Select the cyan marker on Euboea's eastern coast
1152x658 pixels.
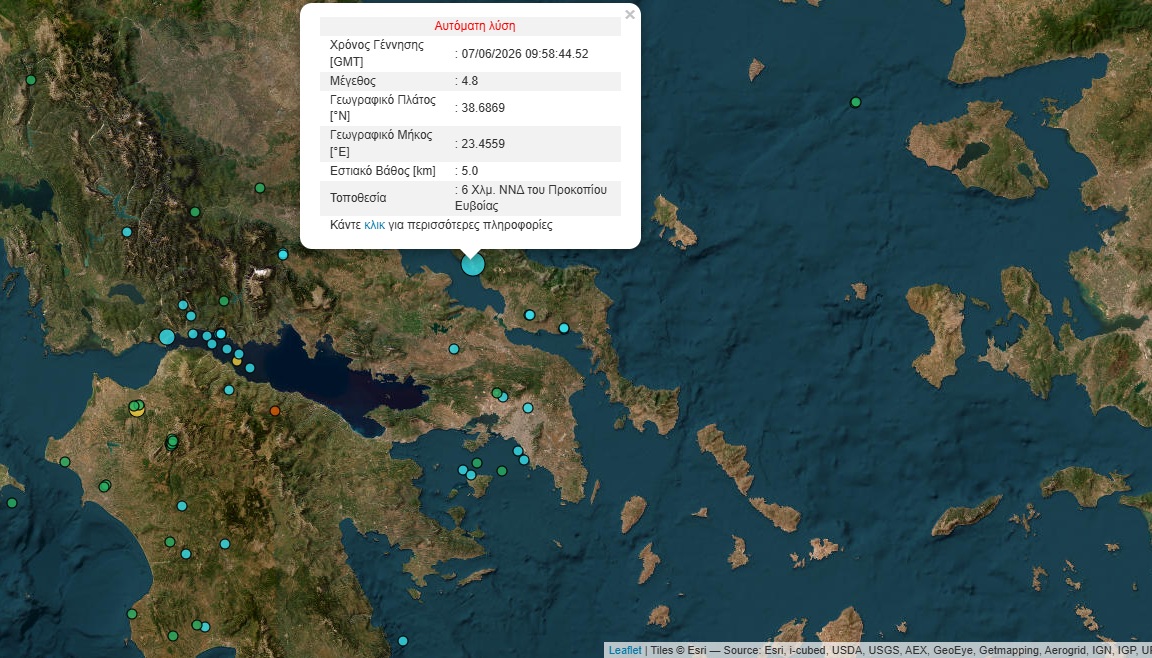pyautogui.click(x=564, y=328)
